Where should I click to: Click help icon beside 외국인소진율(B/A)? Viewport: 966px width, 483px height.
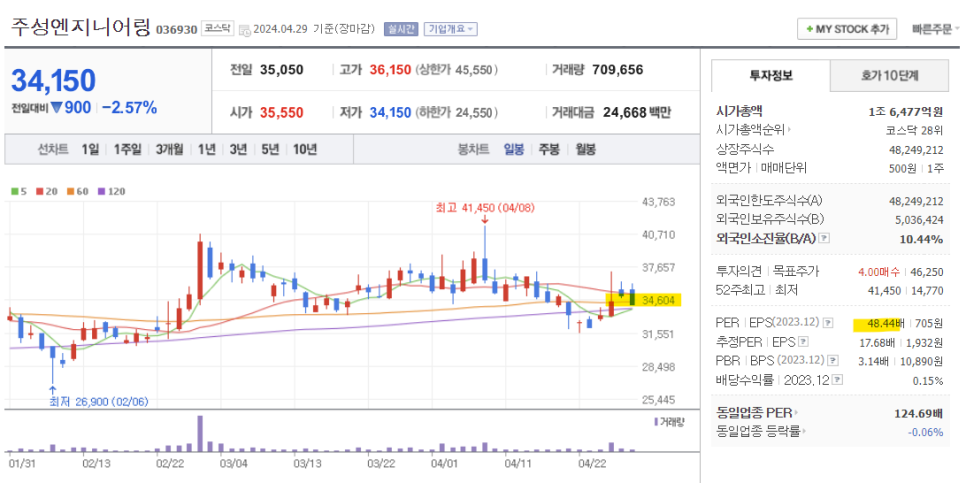(825, 239)
